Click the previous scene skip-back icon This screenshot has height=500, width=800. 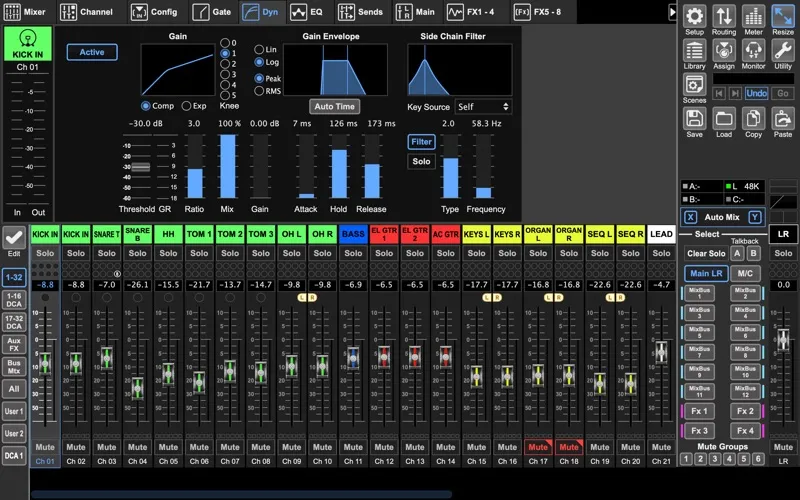point(719,93)
